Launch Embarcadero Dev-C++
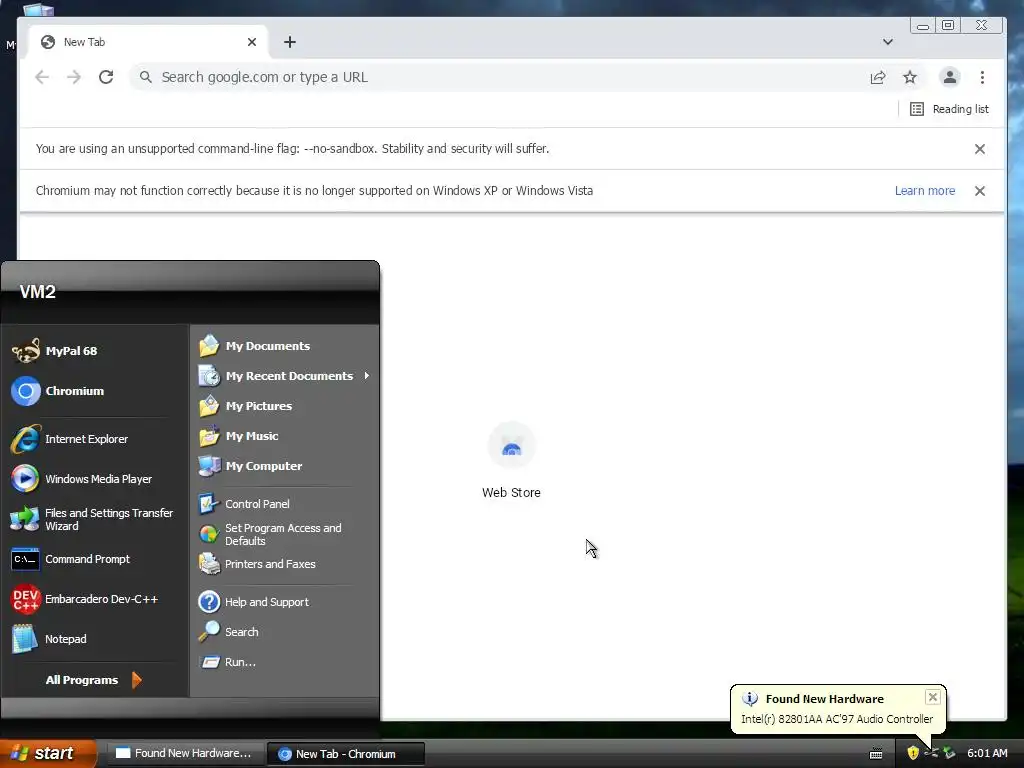 95,599
